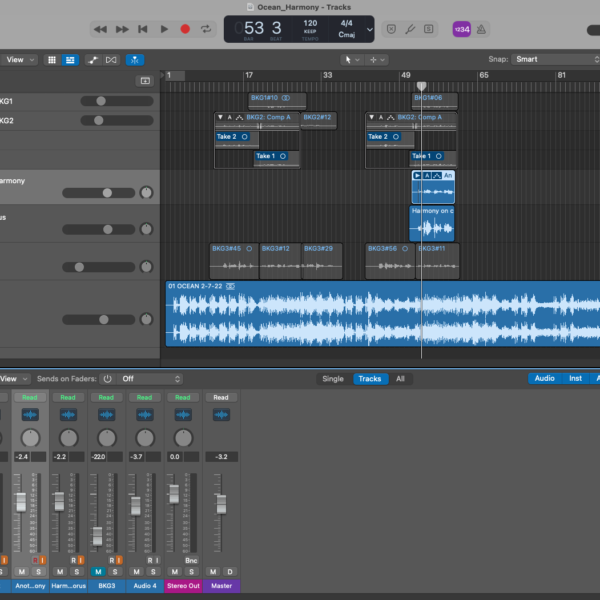Image resolution: width=600 pixels, height=600 pixels.
Task: Select the BKG3#45 region
Action: 234,261
